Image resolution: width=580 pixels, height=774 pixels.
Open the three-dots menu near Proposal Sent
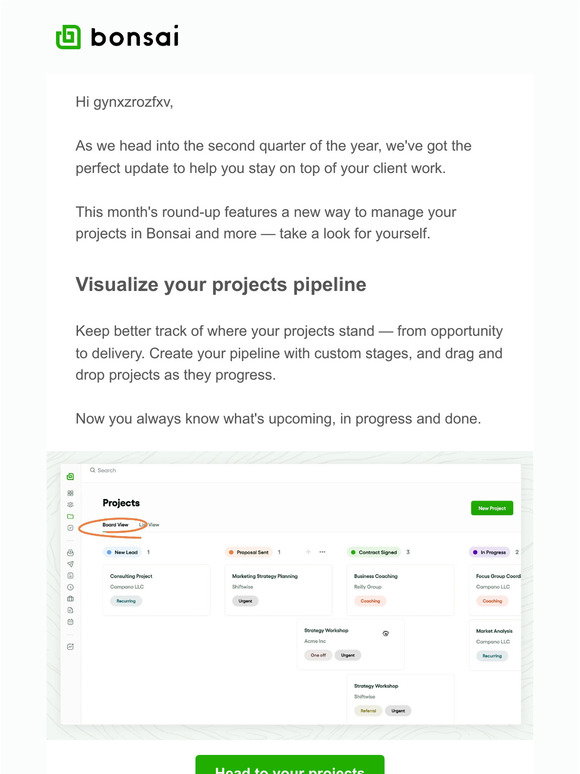[x=322, y=552]
